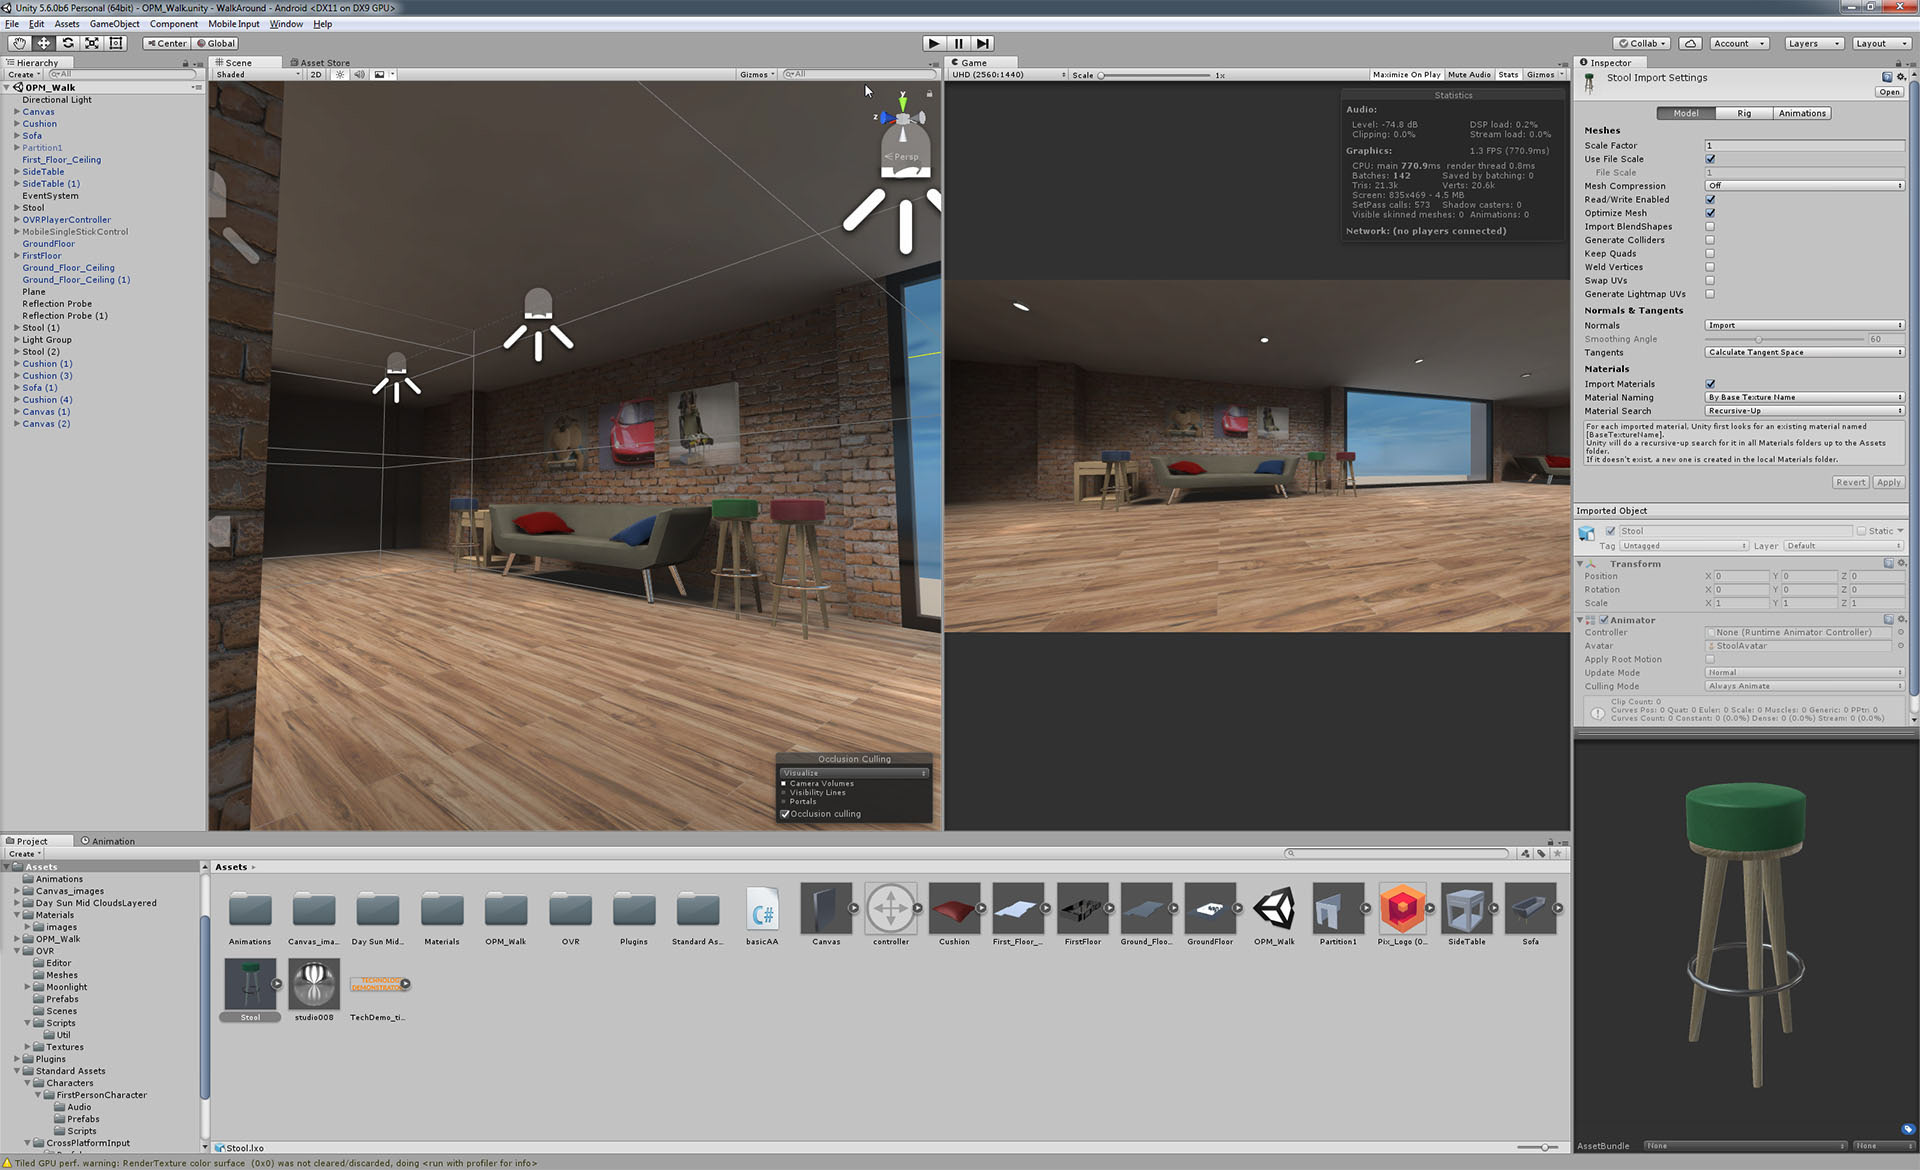The width and height of the screenshot is (1920, 1170).
Task: Toggle Occlusion culling checkbox
Action: pos(785,814)
